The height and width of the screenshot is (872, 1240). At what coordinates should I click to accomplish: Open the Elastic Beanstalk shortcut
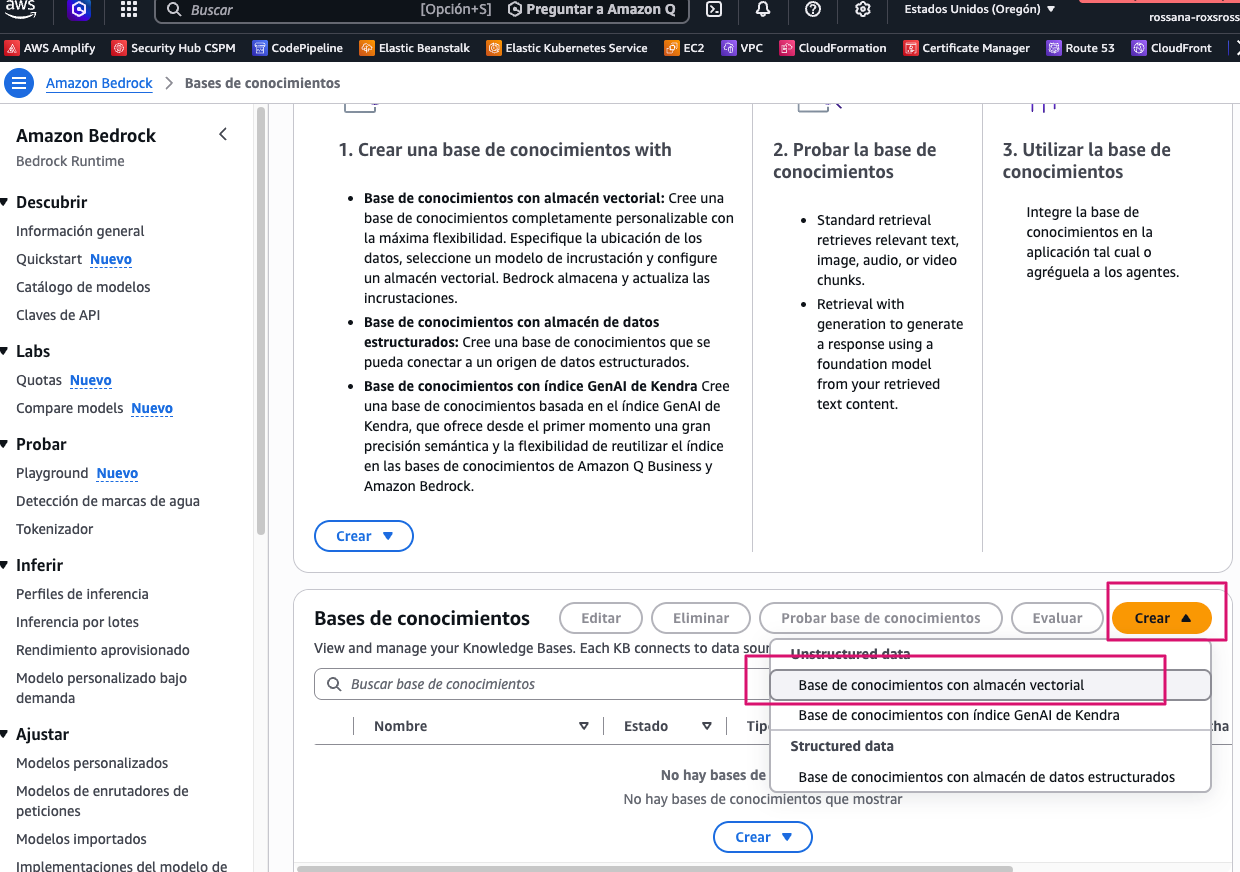(415, 48)
